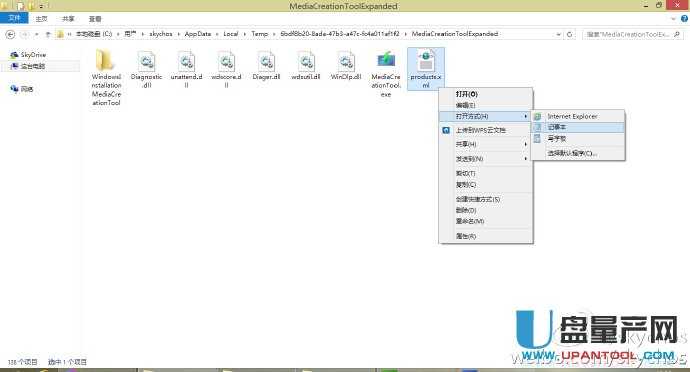The height and width of the screenshot is (372, 690).
Task: Choose 上传到WPS云文档 in the context menu
Action: 486,130
